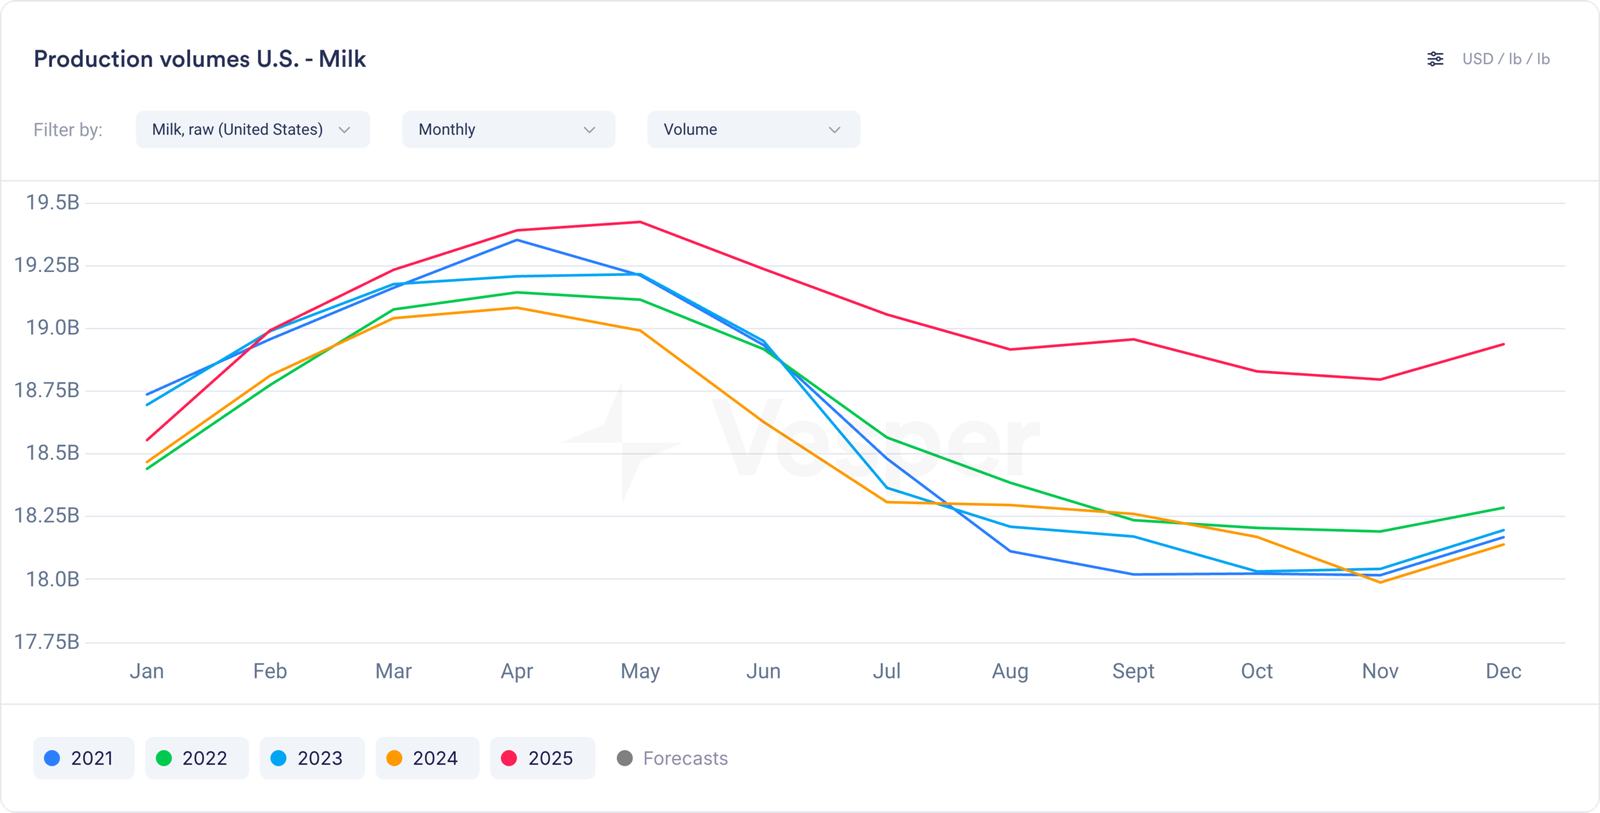1600x813 pixels.
Task: Toggle the 2021 series legend
Action: tap(83, 758)
